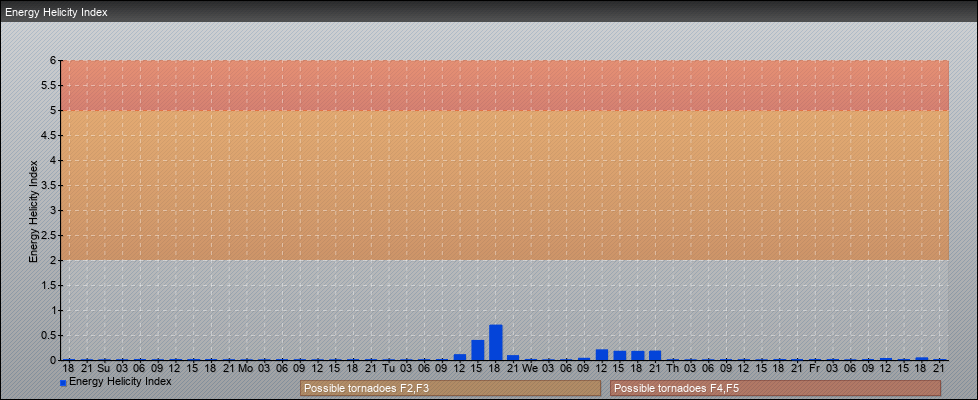Click the We day label on x-axis
The width and height of the screenshot is (978, 400).
pyautogui.click(x=530, y=368)
